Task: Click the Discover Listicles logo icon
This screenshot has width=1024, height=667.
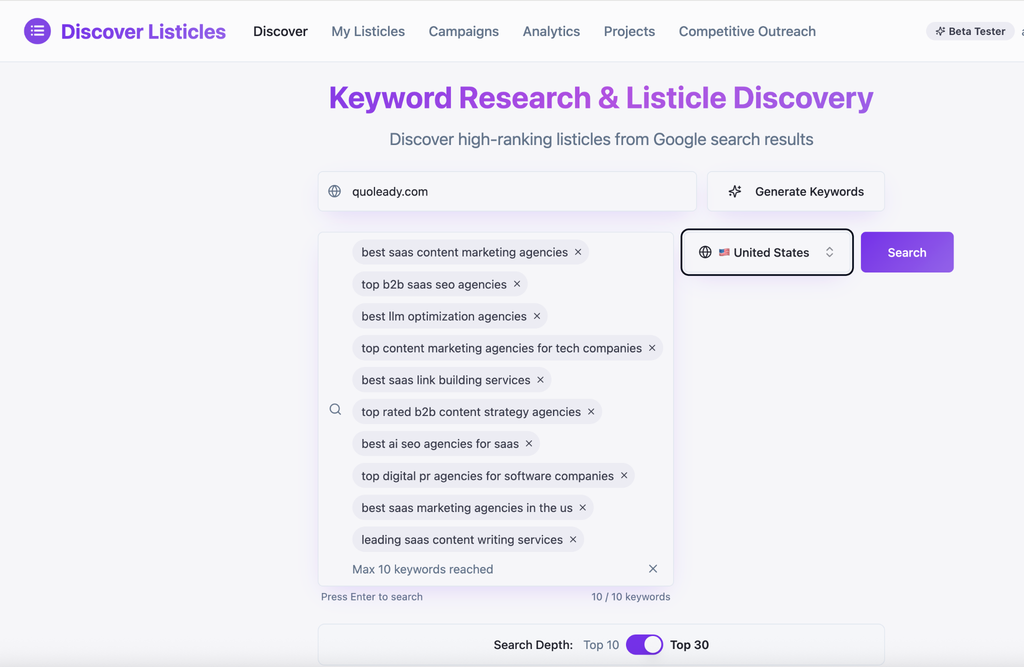Action: click(x=37, y=31)
